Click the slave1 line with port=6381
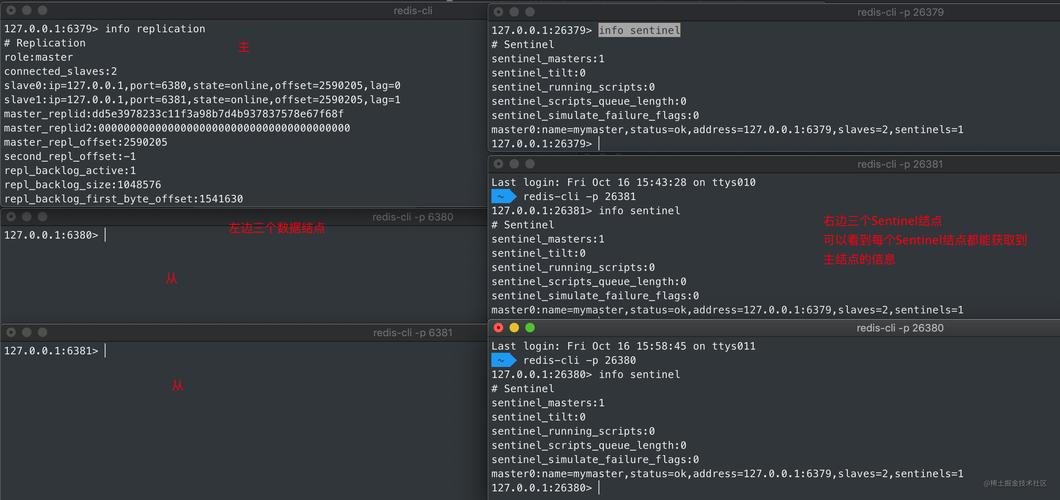The height and width of the screenshot is (500, 1060). [202, 99]
